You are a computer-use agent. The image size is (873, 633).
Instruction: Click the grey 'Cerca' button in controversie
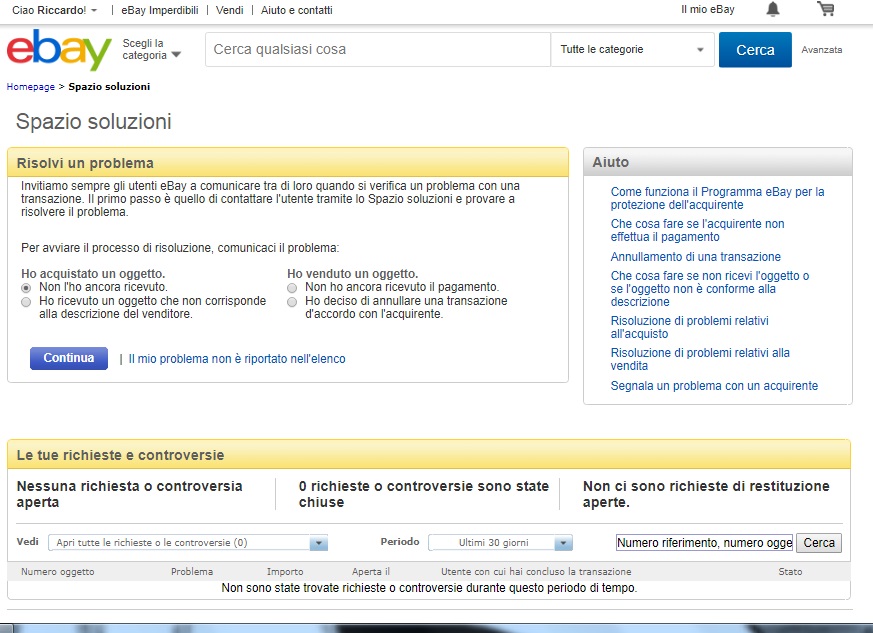point(819,543)
